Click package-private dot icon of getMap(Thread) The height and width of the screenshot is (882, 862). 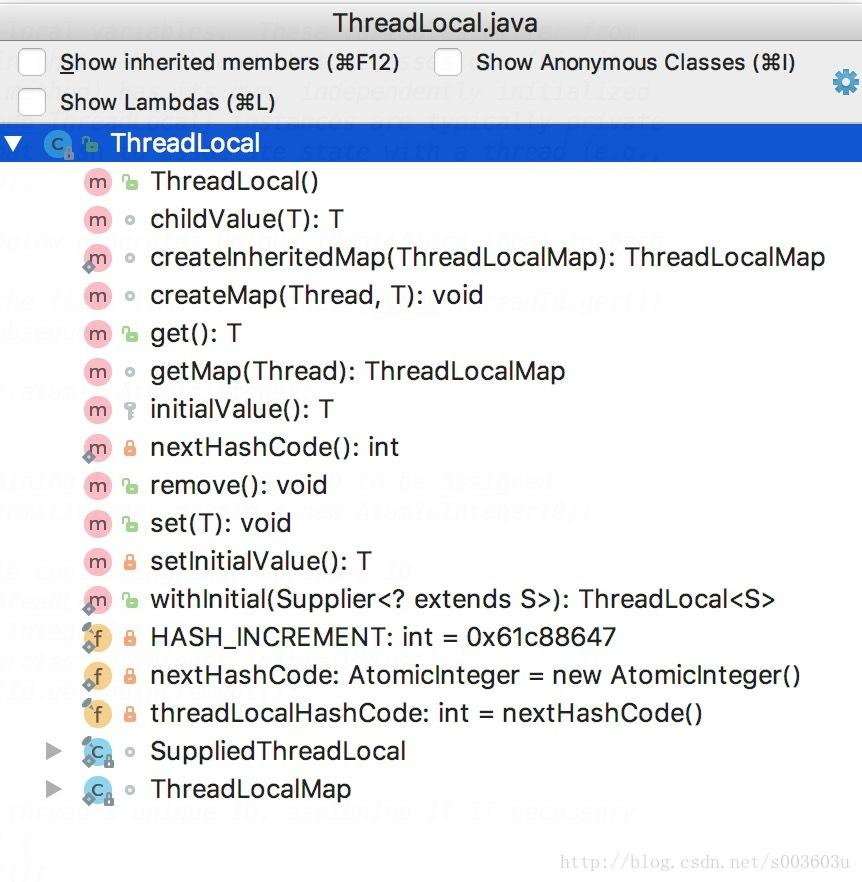(x=130, y=372)
